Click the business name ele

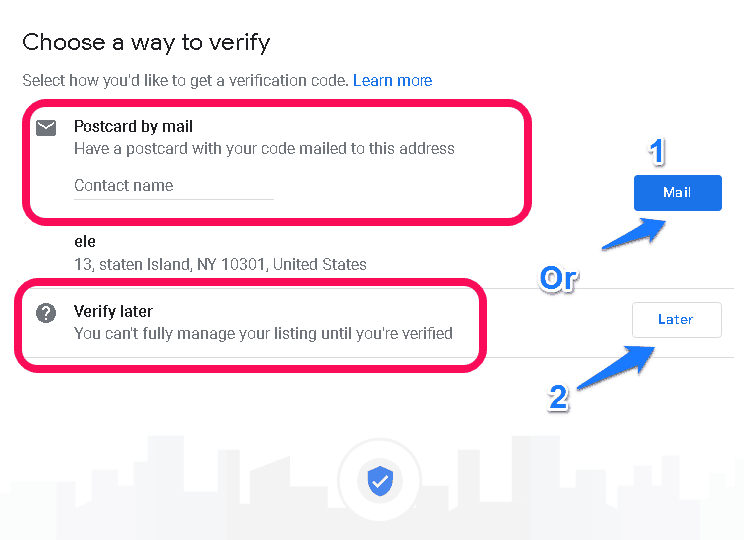pyautogui.click(x=85, y=242)
